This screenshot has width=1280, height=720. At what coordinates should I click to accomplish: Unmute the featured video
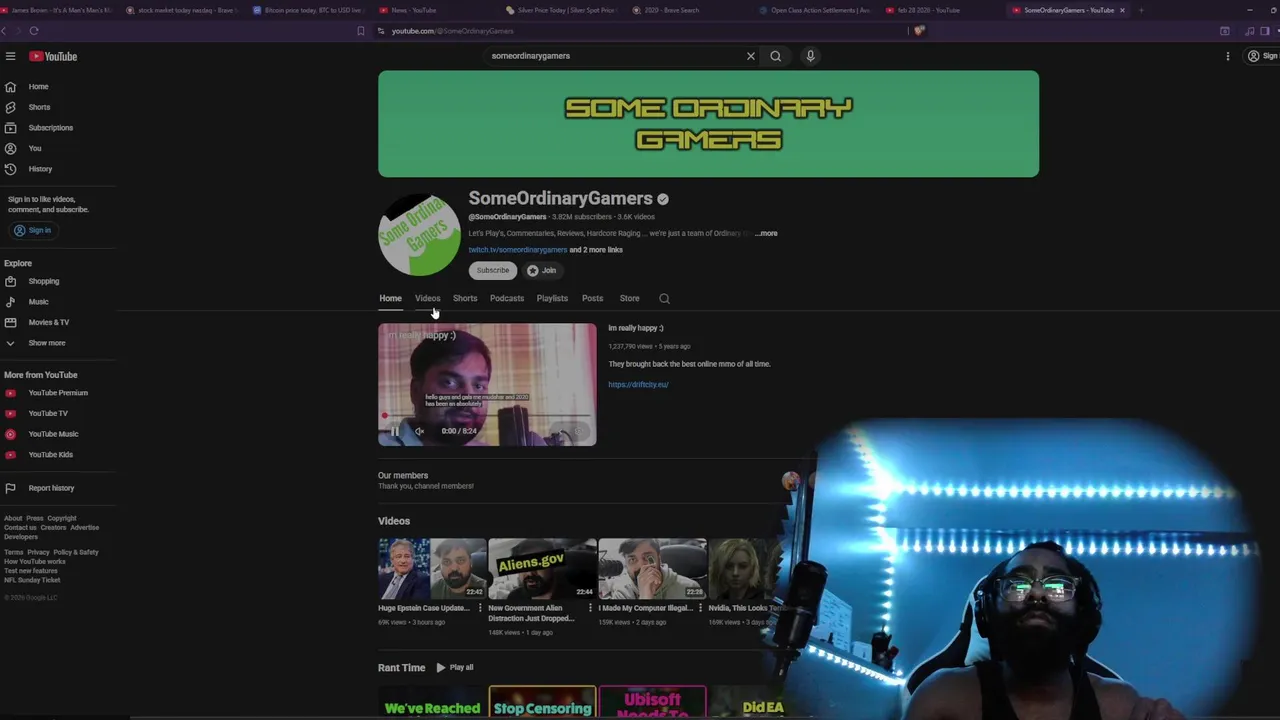pyautogui.click(x=419, y=431)
